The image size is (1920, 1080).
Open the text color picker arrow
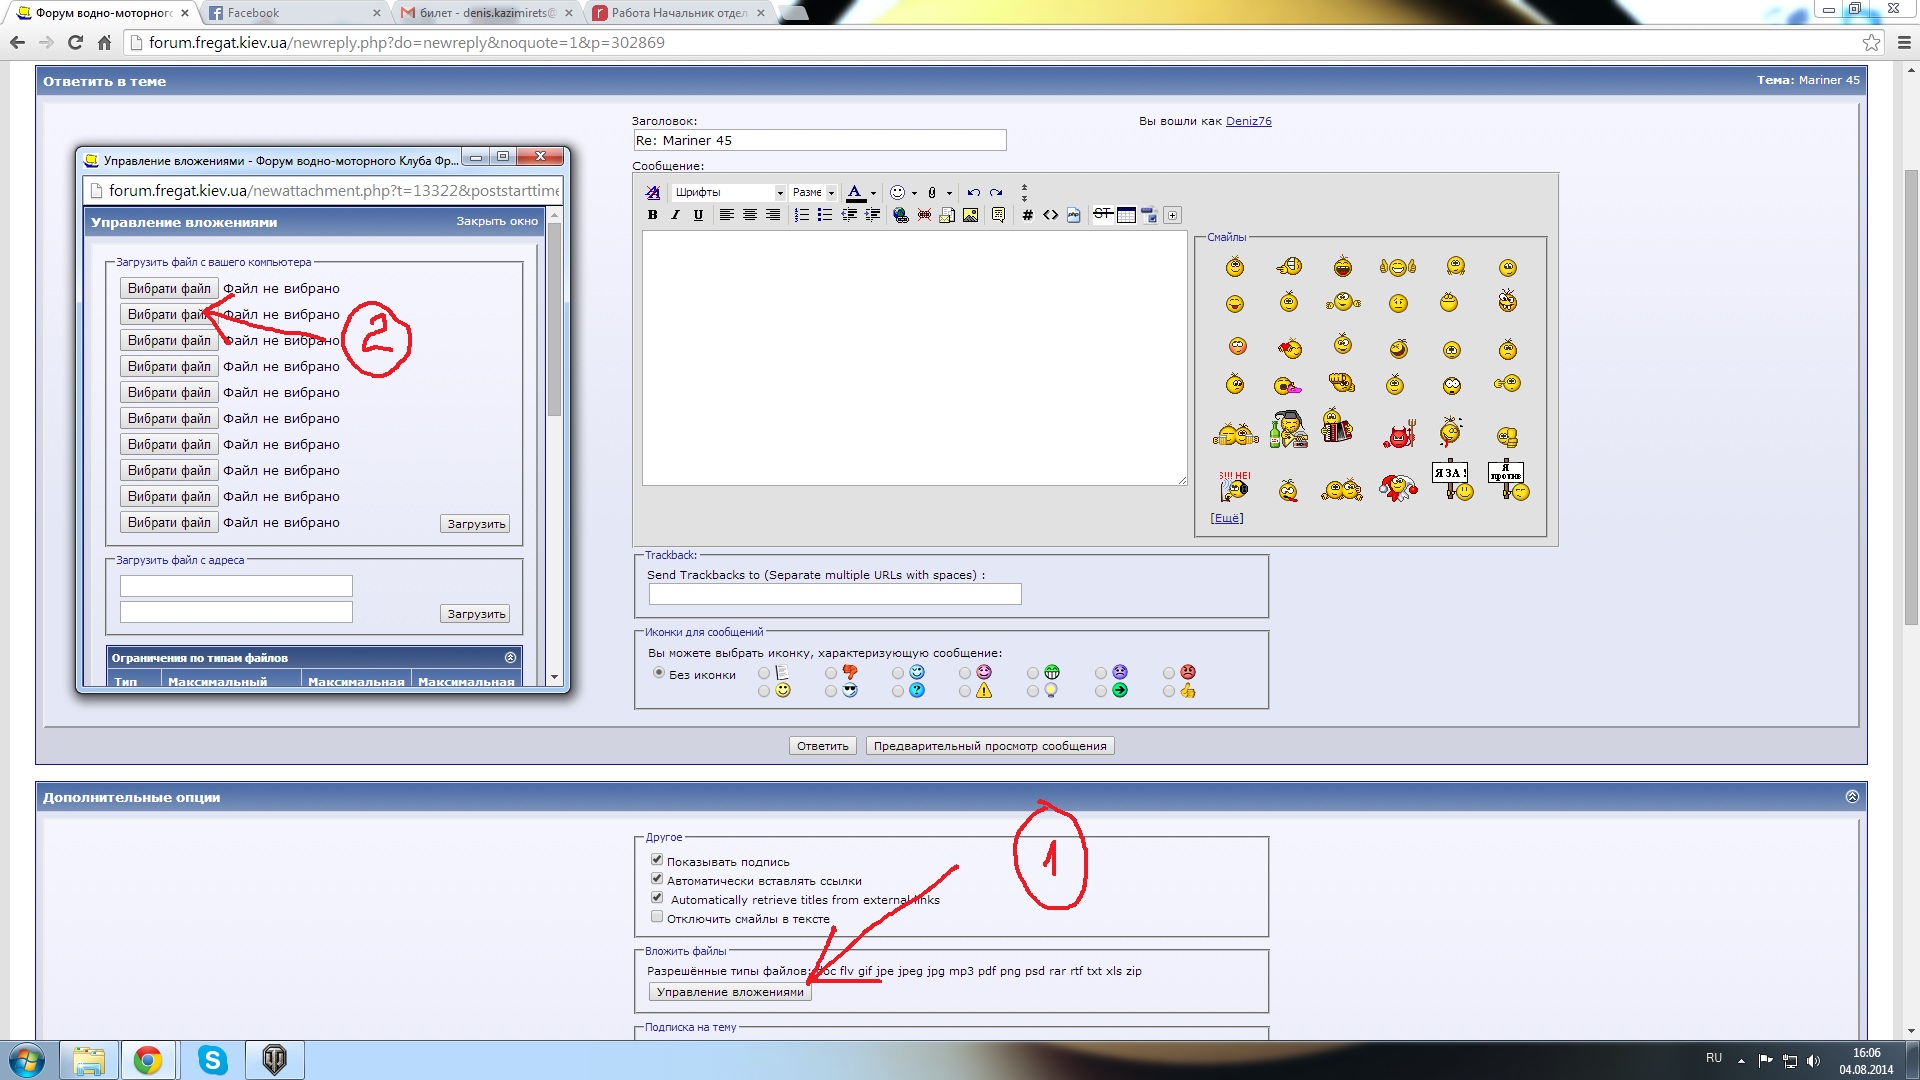coord(873,193)
